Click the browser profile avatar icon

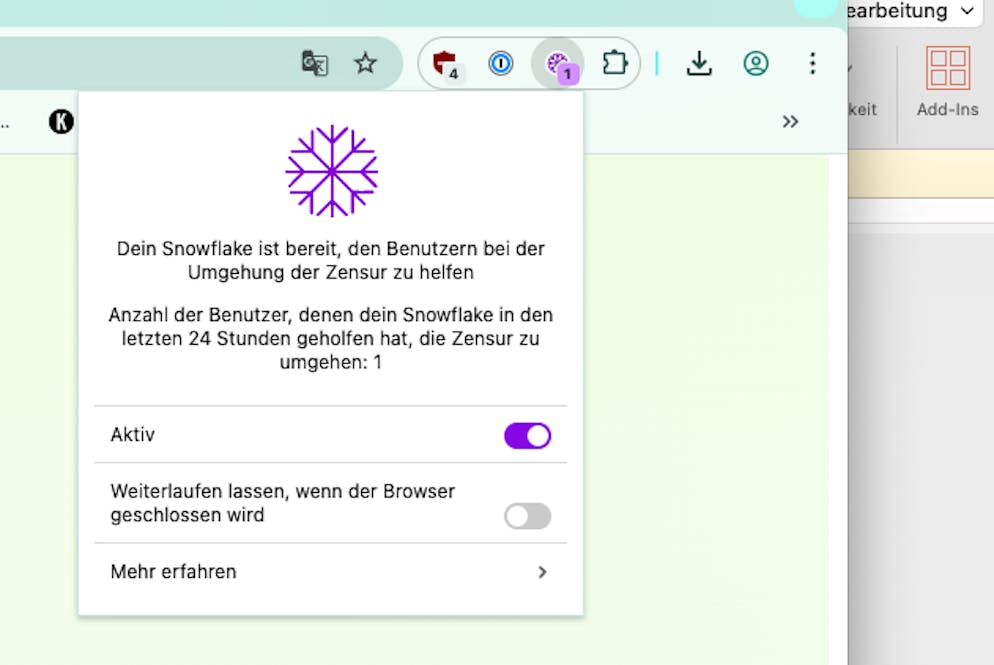click(x=755, y=63)
